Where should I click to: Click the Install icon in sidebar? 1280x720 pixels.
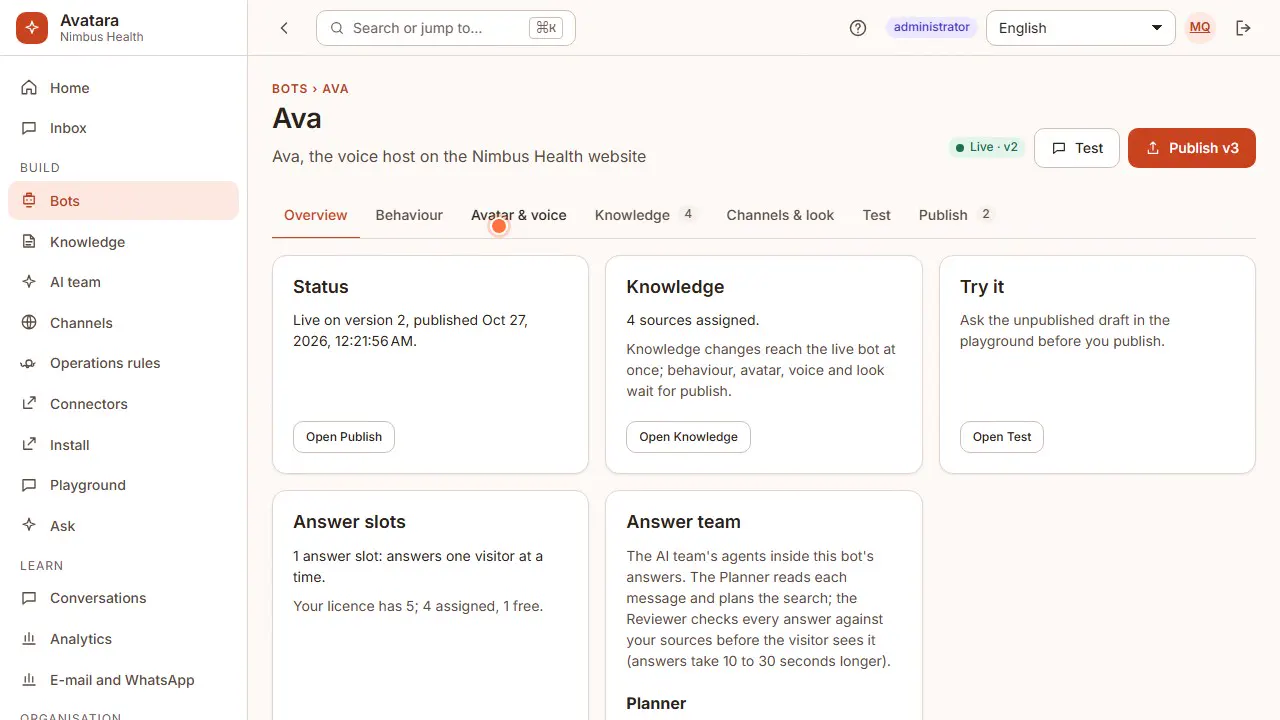point(29,445)
